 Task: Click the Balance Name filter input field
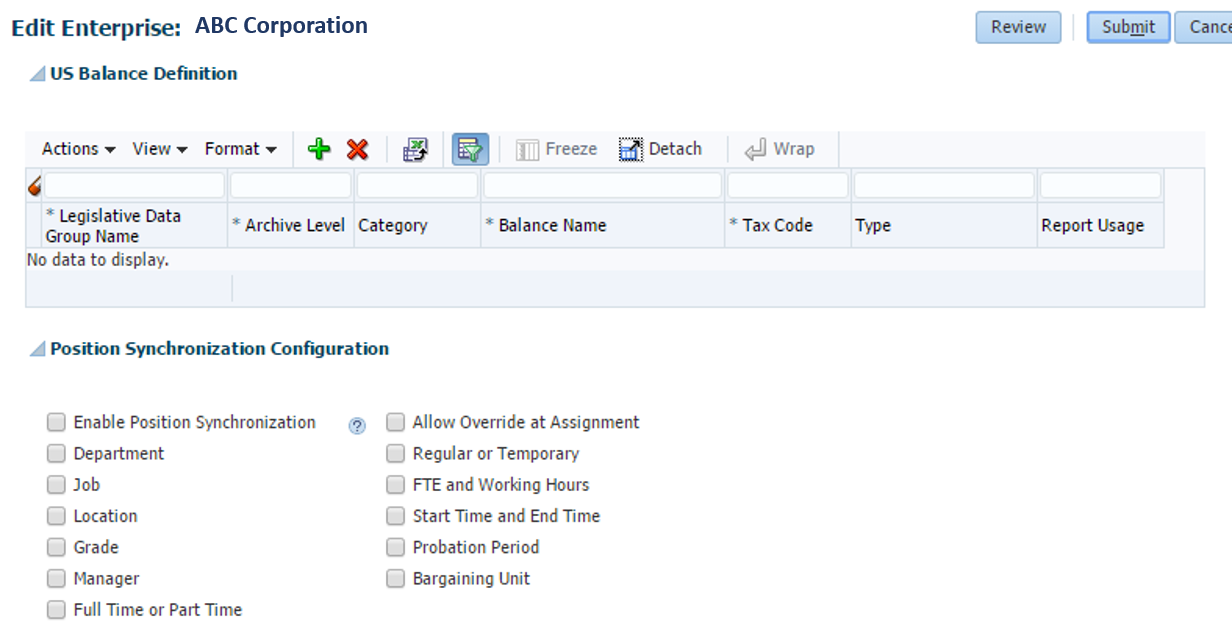[602, 184]
